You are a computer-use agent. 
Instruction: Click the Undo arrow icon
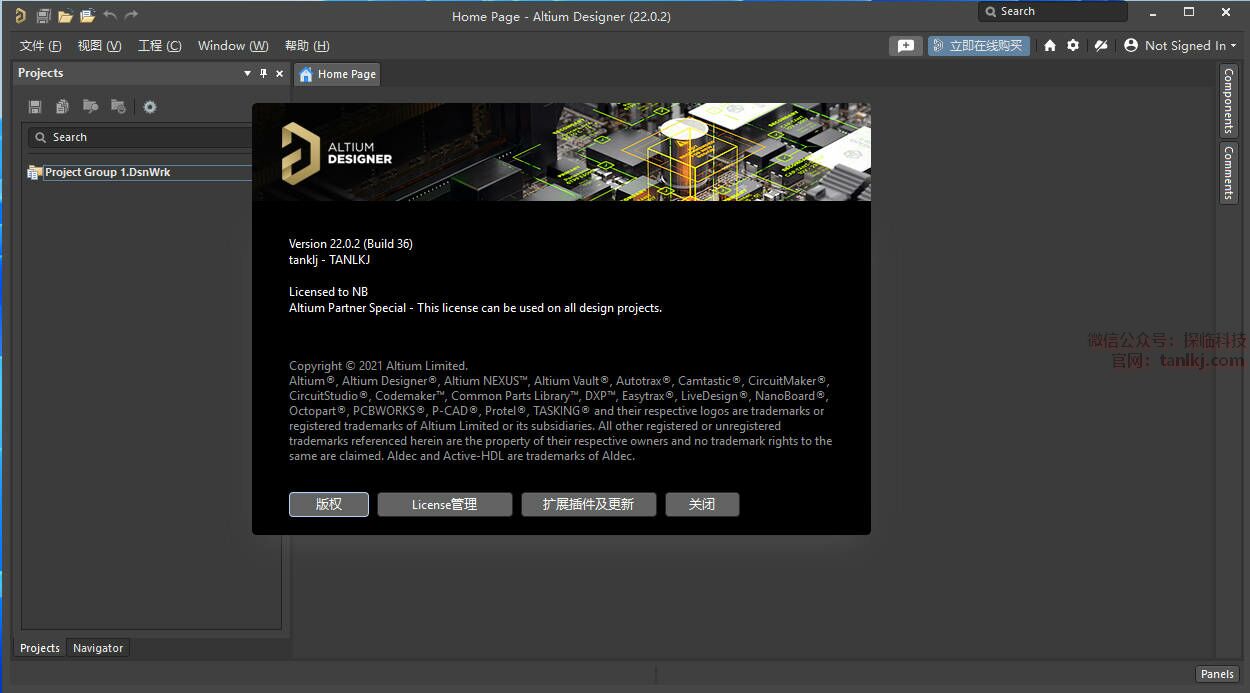109,15
